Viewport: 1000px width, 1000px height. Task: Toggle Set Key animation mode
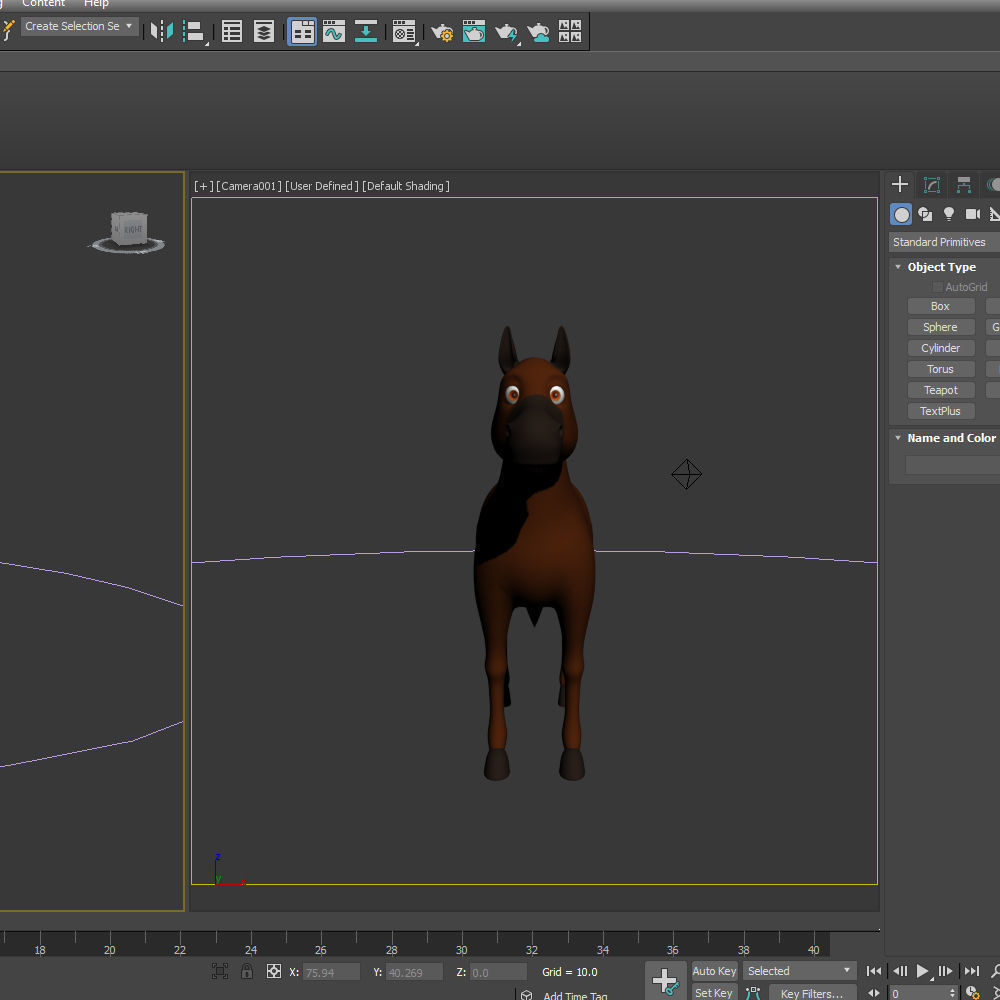(714, 992)
